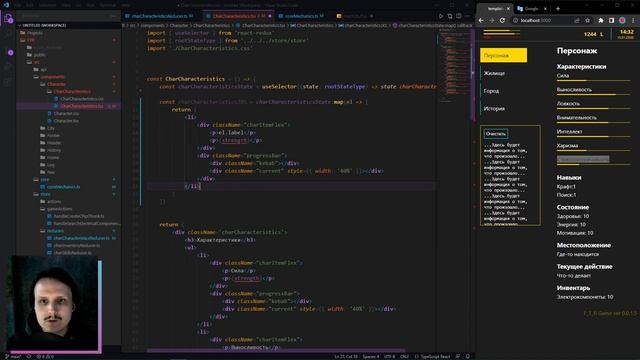640x360 pixels.
Task: Open a new Chrome tab
Action: click(558, 9)
